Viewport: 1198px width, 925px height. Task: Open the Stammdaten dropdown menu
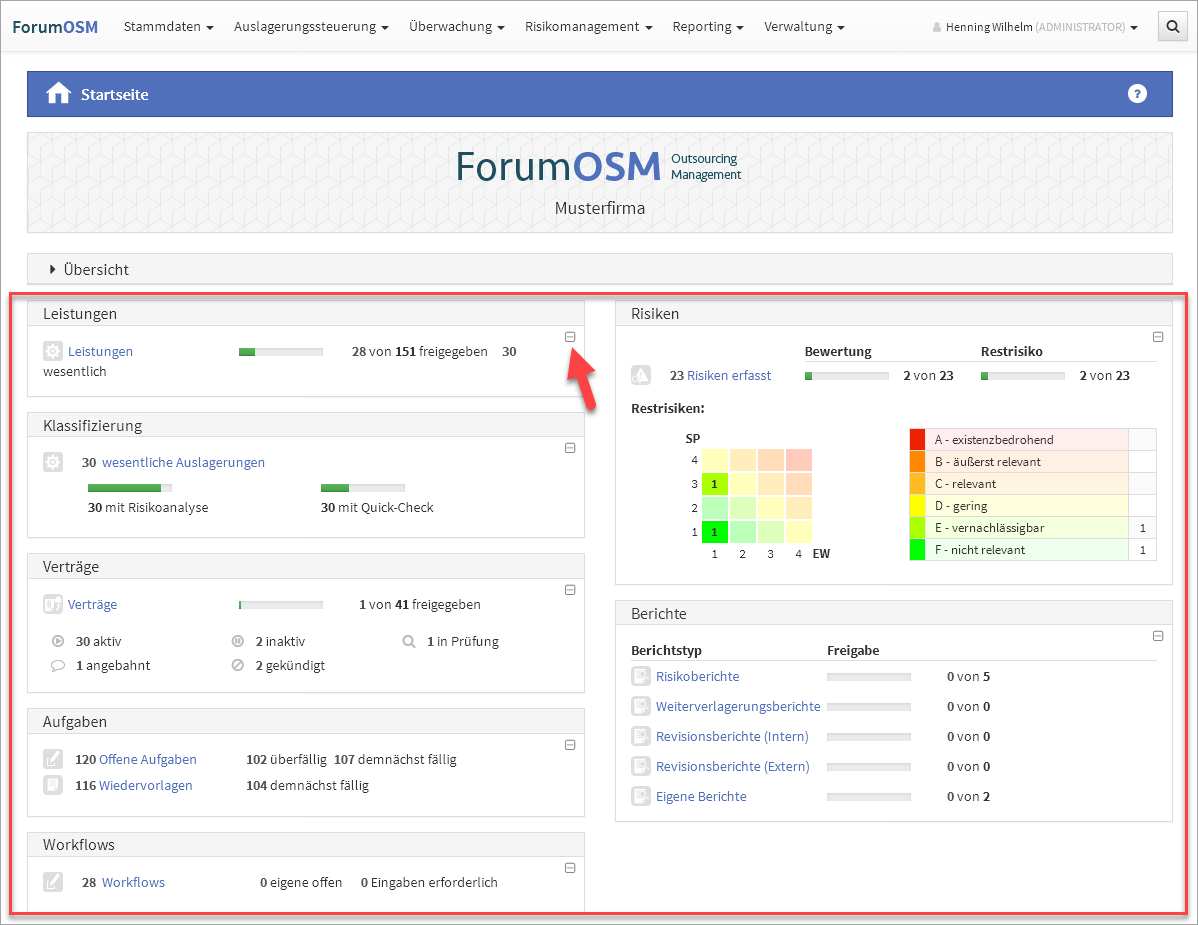pyautogui.click(x=168, y=27)
